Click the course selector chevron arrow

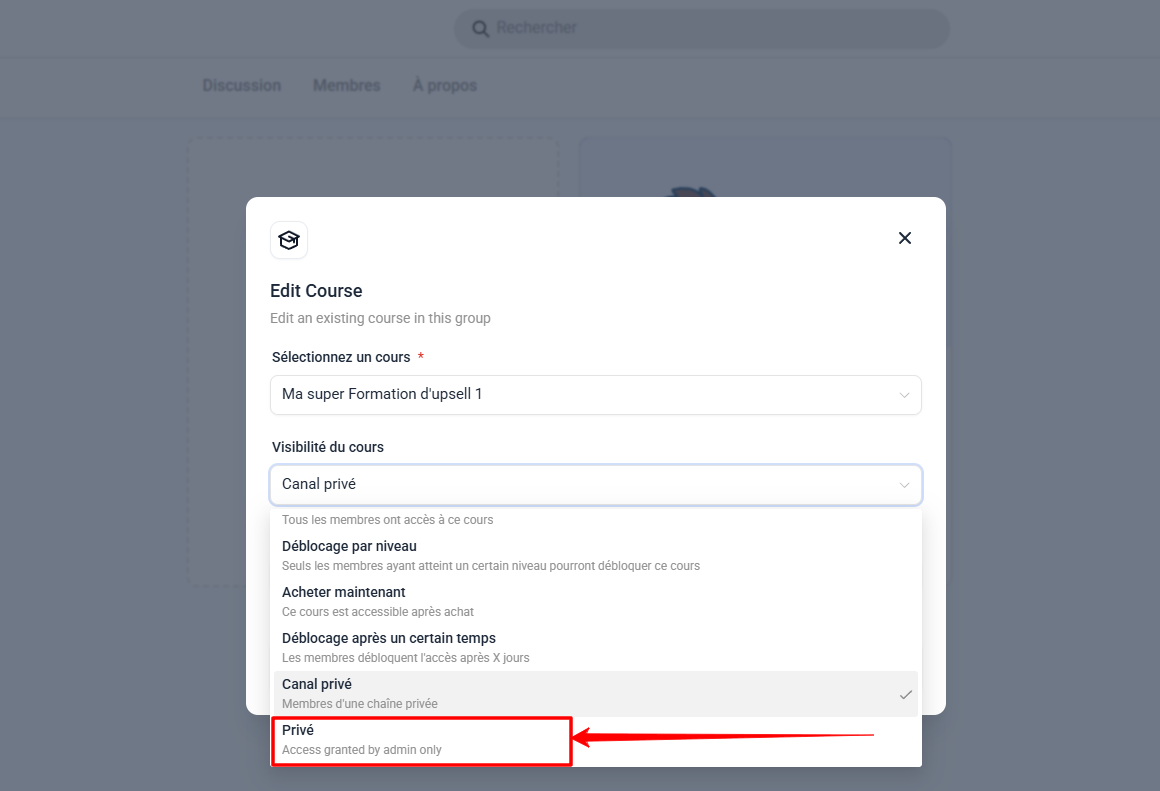(904, 395)
